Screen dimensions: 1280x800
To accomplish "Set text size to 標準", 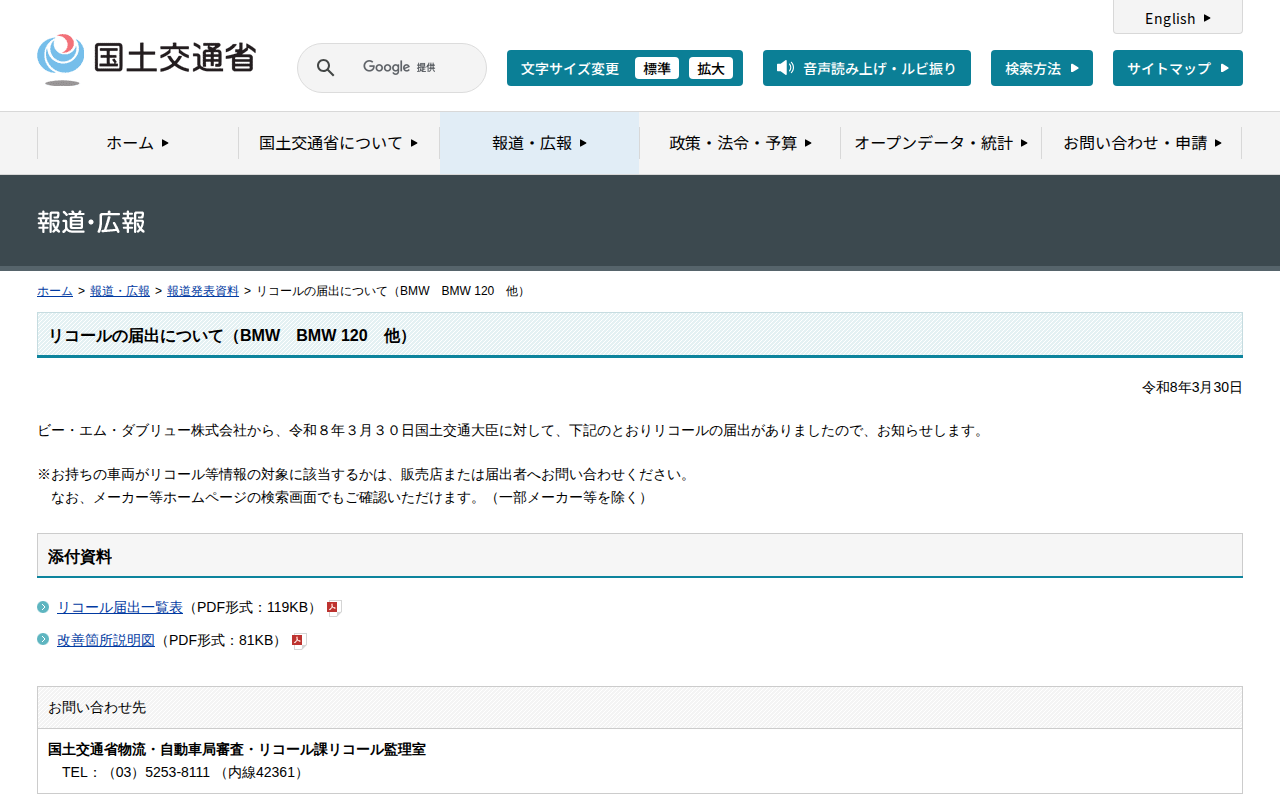I will (656, 68).
